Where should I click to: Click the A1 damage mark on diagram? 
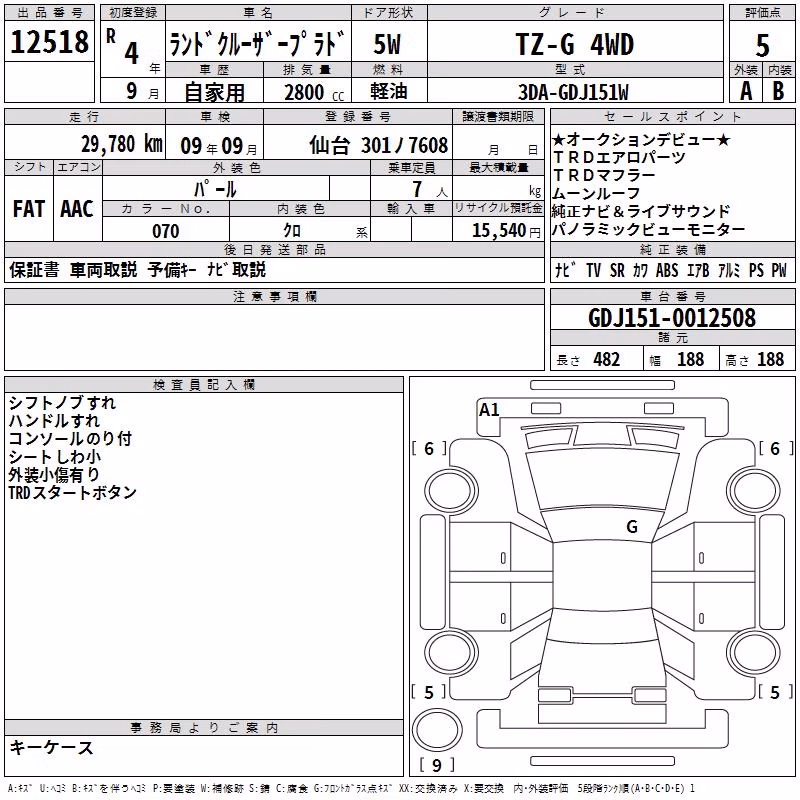tap(489, 410)
